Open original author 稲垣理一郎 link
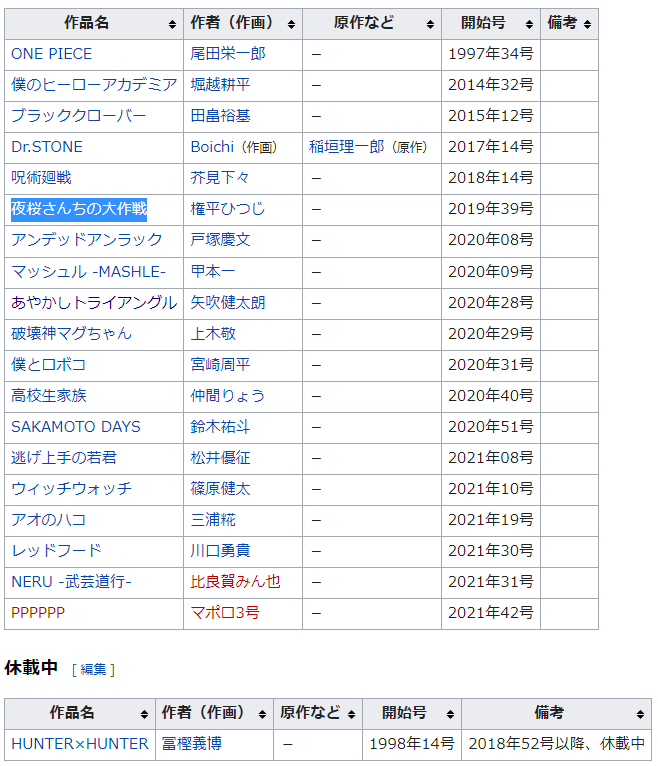 [x=346, y=147]
